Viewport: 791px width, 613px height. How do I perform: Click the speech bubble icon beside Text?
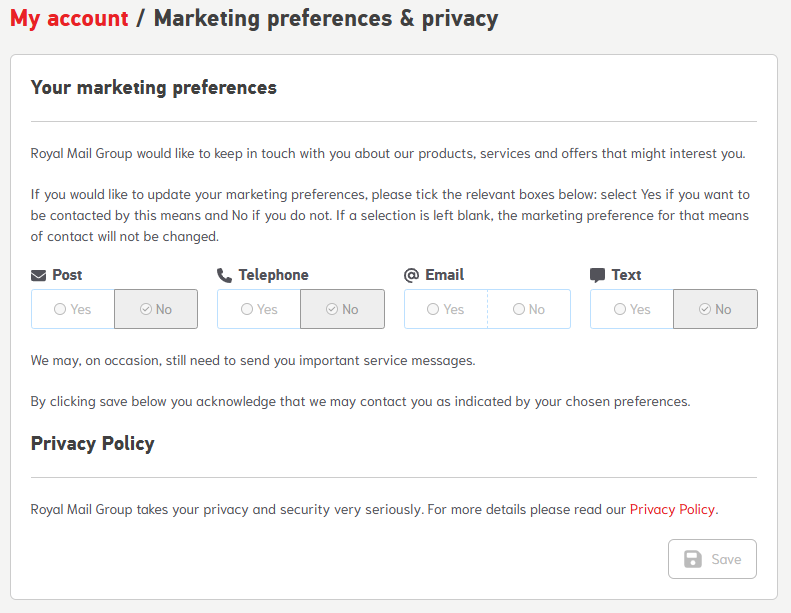[x=597, y=275]
